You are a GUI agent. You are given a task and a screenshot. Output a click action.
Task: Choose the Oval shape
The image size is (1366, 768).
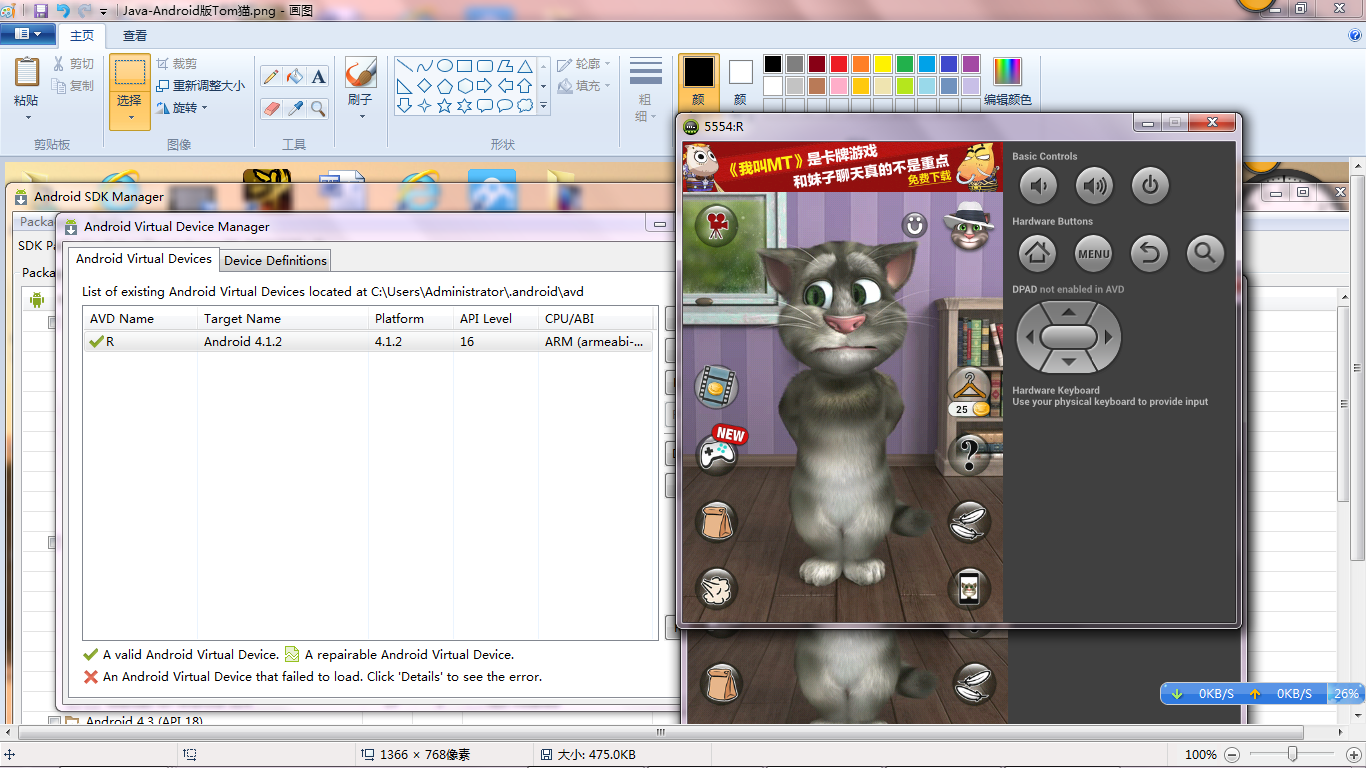[445, 66]
